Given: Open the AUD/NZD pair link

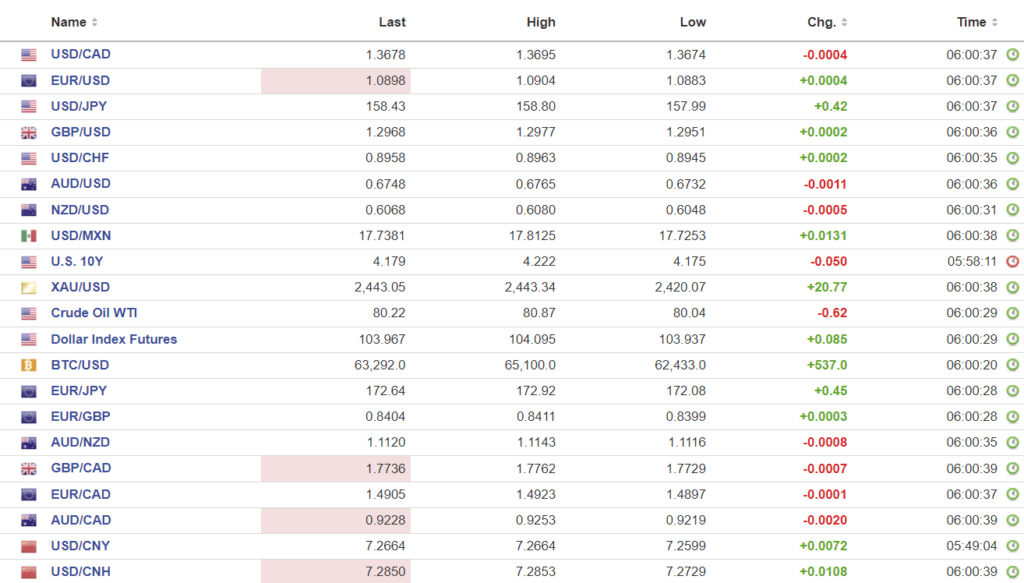Looking at the screenshot, I should point(81,443).
